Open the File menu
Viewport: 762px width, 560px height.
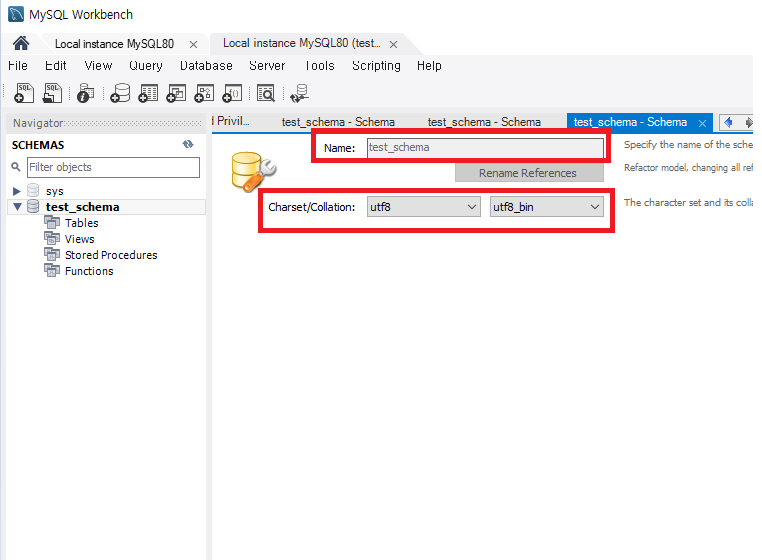(x=18, y=66)
